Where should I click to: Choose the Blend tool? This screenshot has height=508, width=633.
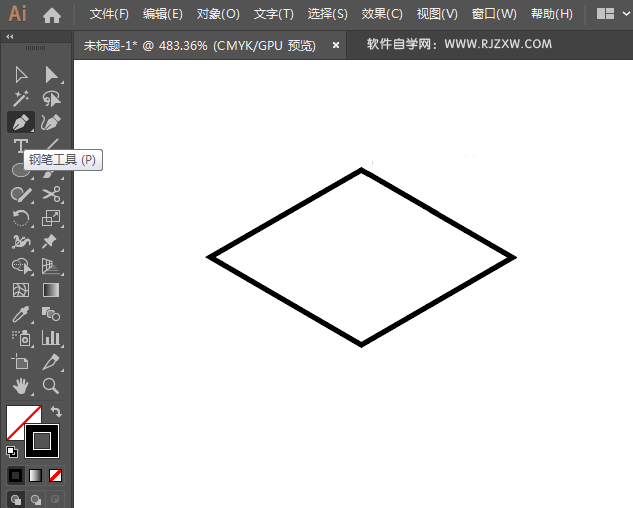[51, 314]
